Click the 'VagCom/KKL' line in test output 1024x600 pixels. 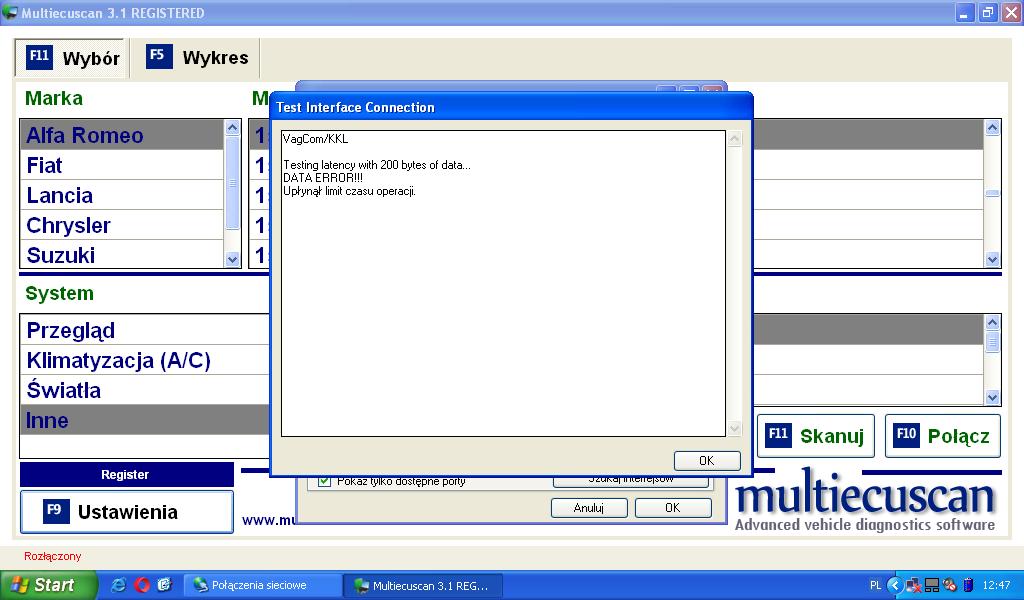tap(315, 139)
